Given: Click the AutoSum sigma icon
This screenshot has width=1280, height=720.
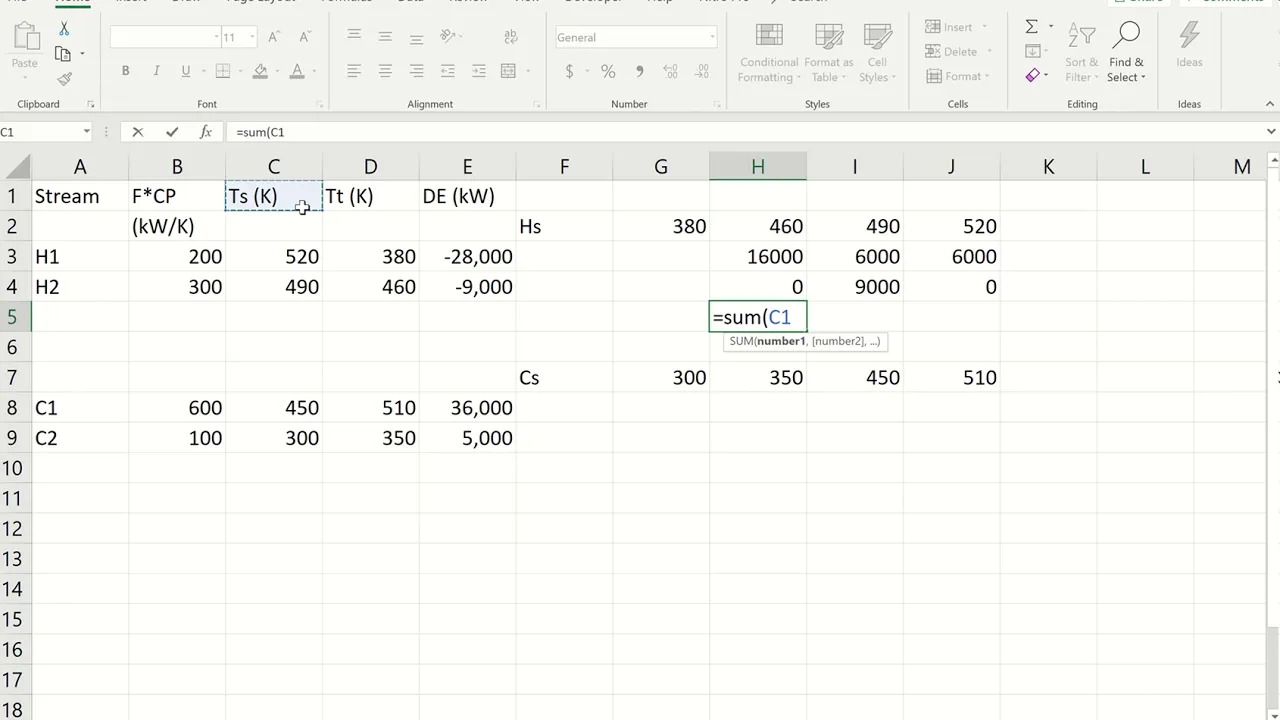Looking at the screenshot, I should pos(1031,27).
